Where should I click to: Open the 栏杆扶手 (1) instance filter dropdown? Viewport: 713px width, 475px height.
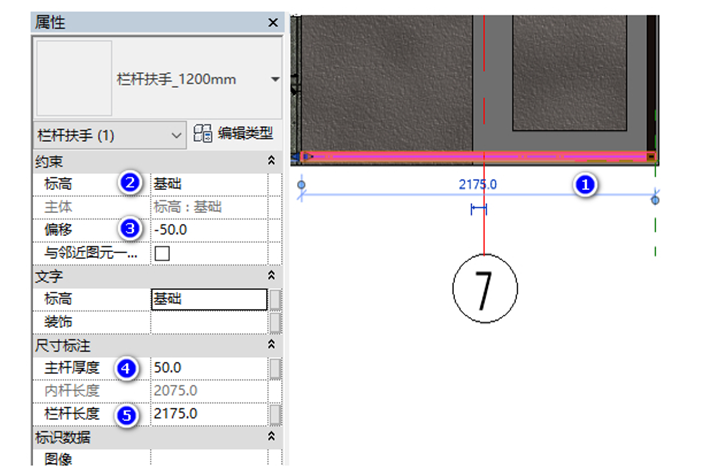(x=177, y=134)
